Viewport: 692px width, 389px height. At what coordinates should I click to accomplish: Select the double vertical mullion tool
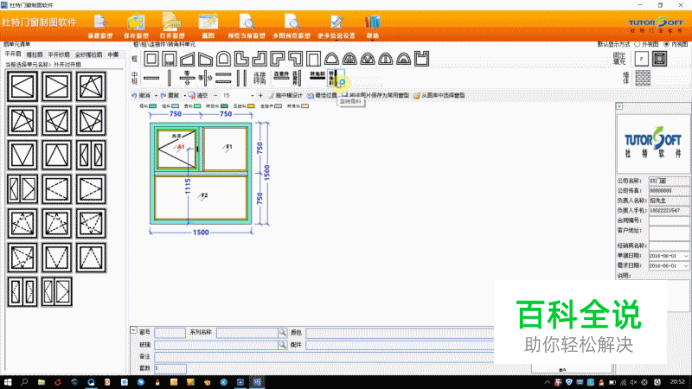tap(241, 78)
